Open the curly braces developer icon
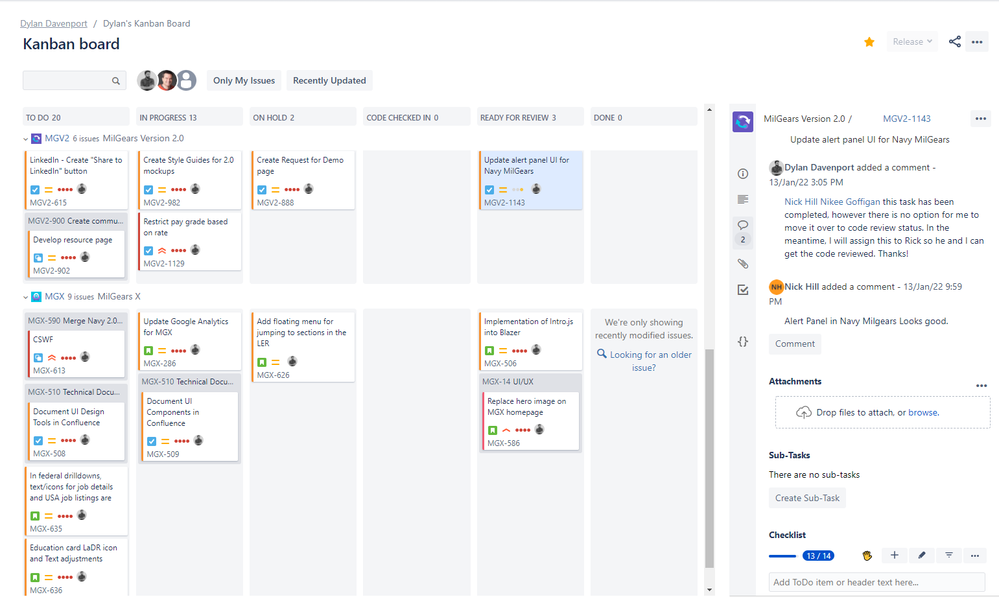 click(743, 342)
